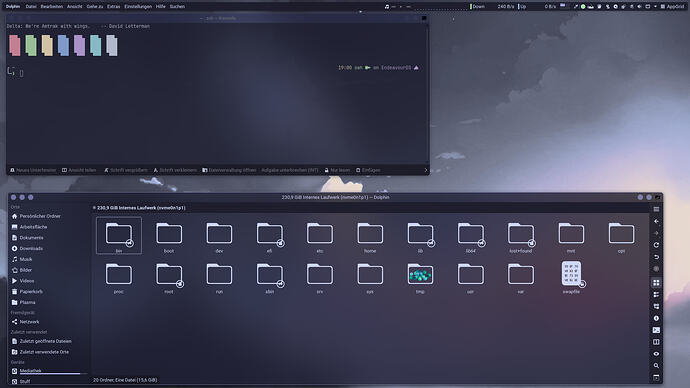Click Neues Unterfenster in Konsole toolbar

[33, 170]
